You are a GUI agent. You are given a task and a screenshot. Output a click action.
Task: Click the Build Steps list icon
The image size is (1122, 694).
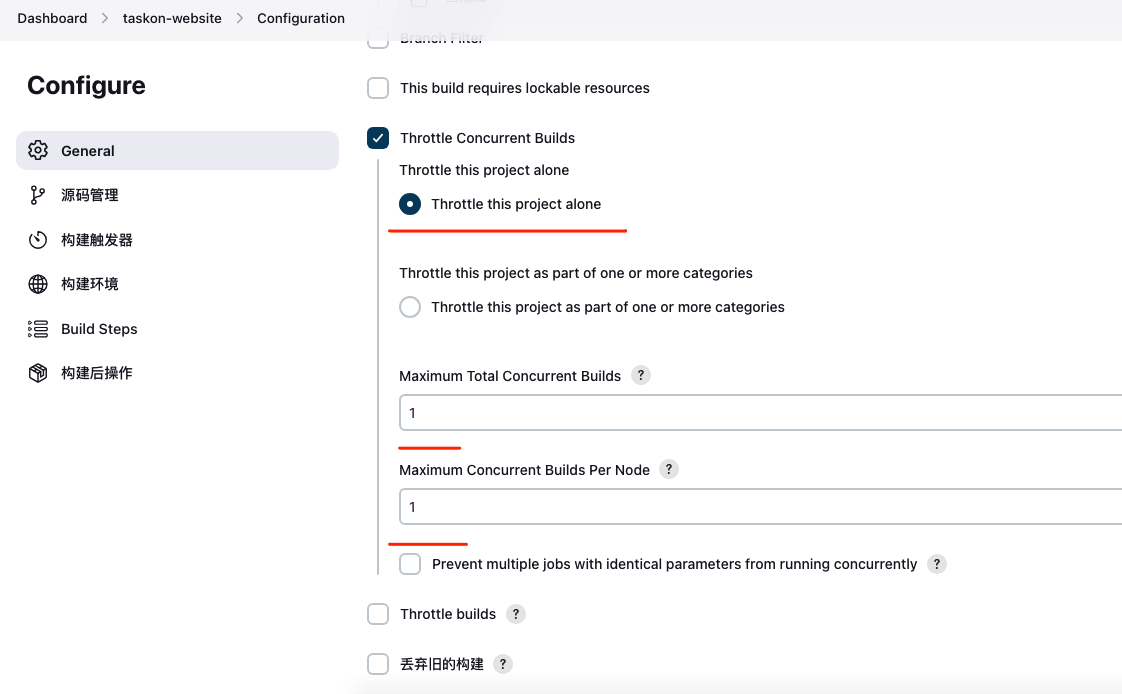tap(38, 329)
